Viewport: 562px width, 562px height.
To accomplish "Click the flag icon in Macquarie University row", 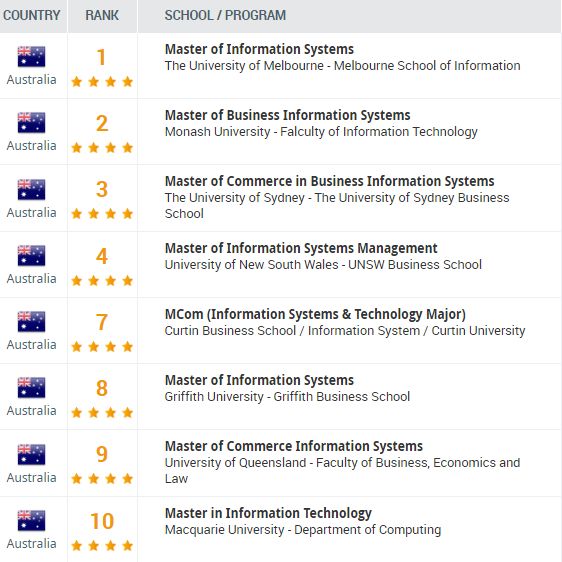I will (x=32, y=520).
